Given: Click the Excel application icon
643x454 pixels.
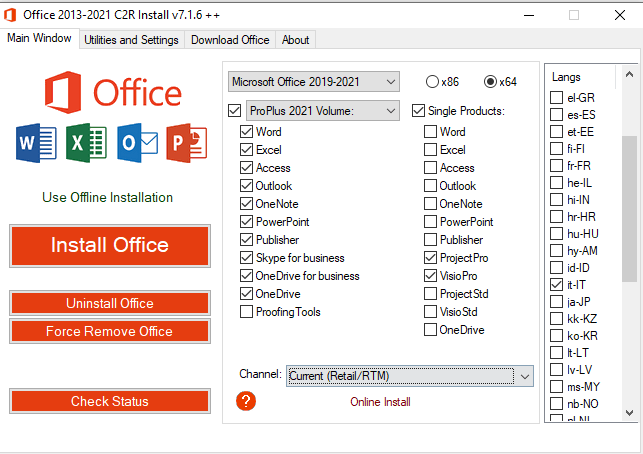Looking at the screenshot, I should click(x=87, y=143).
